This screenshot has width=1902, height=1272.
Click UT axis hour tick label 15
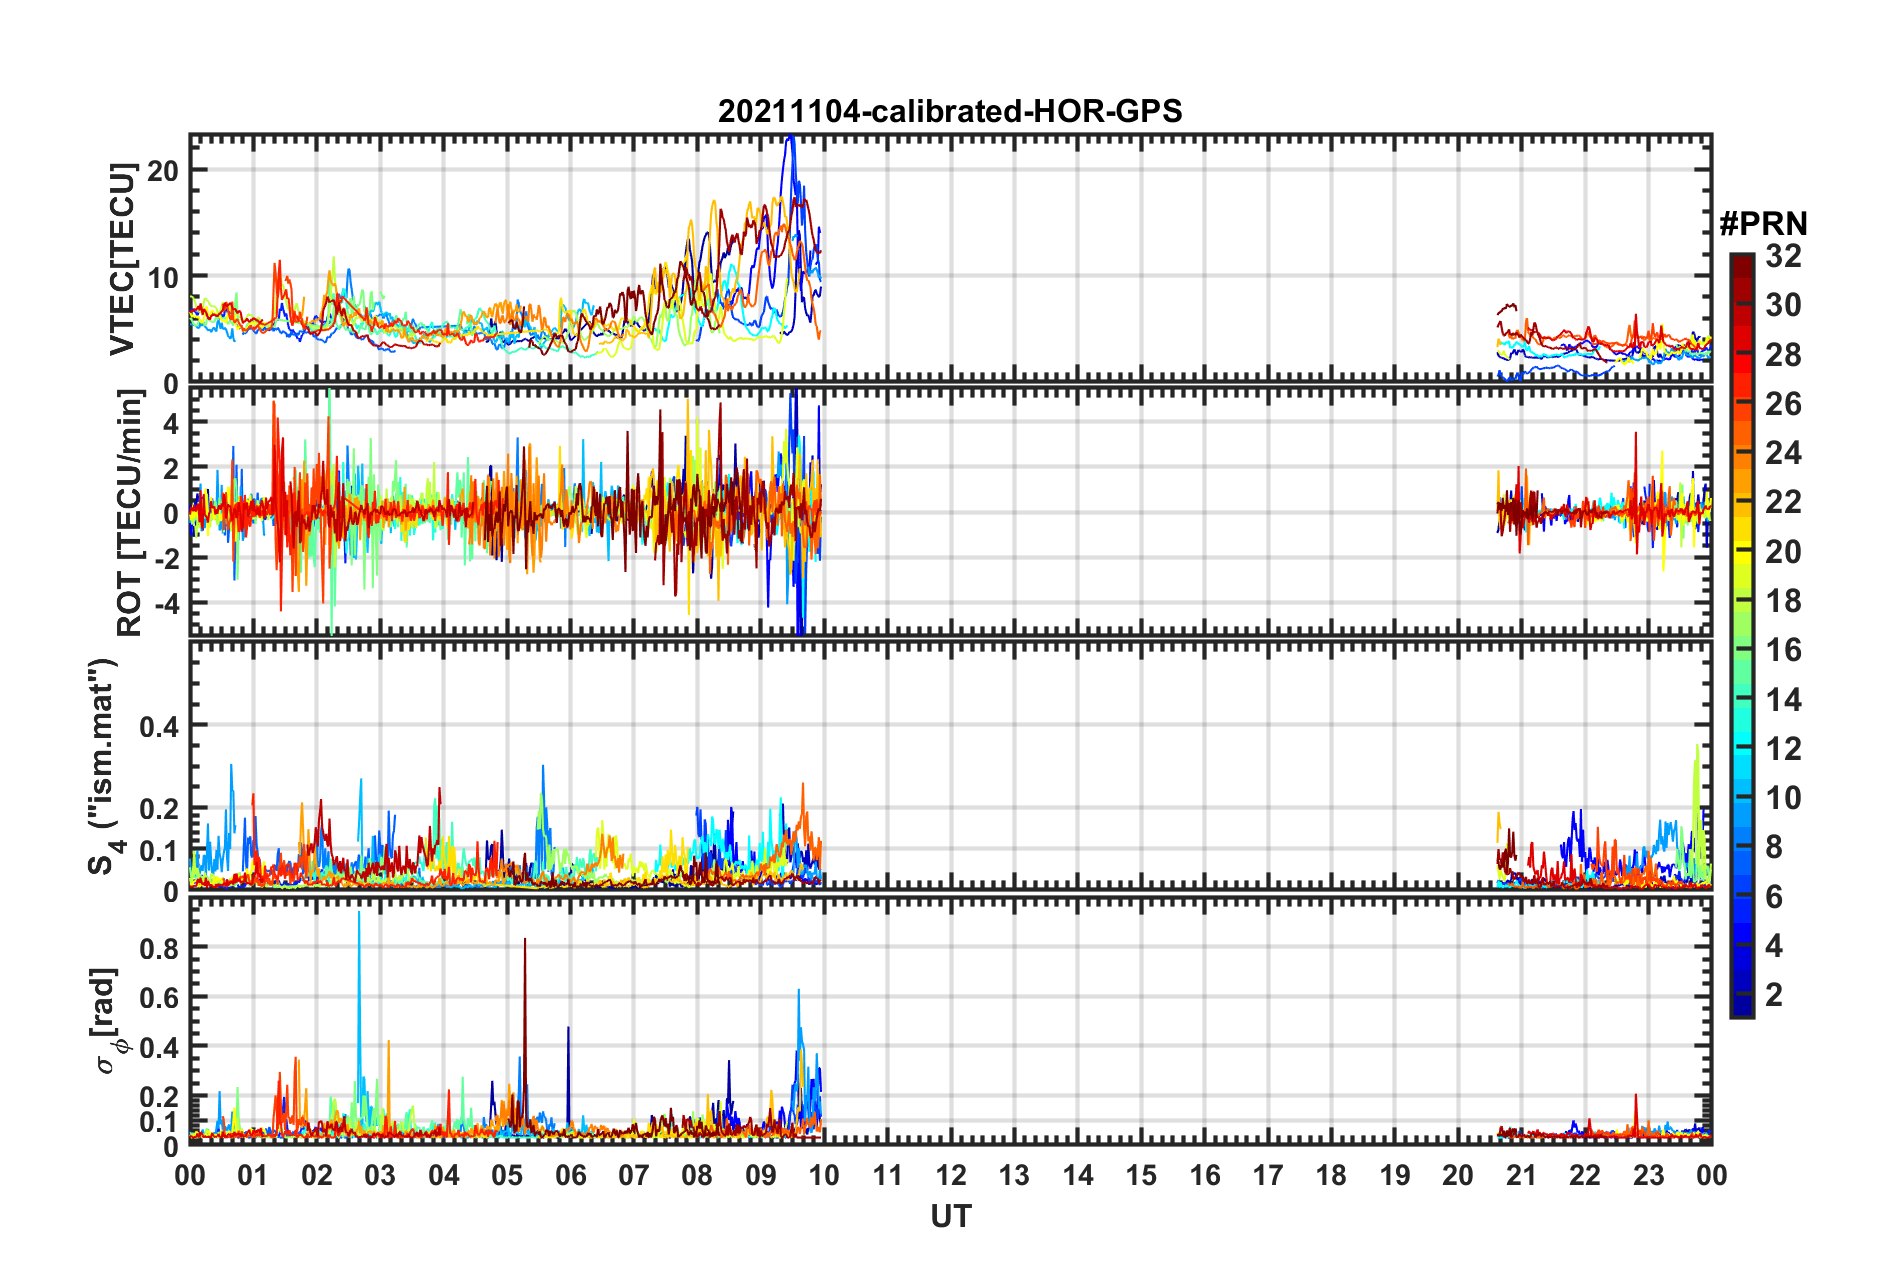[1141, 1175]
